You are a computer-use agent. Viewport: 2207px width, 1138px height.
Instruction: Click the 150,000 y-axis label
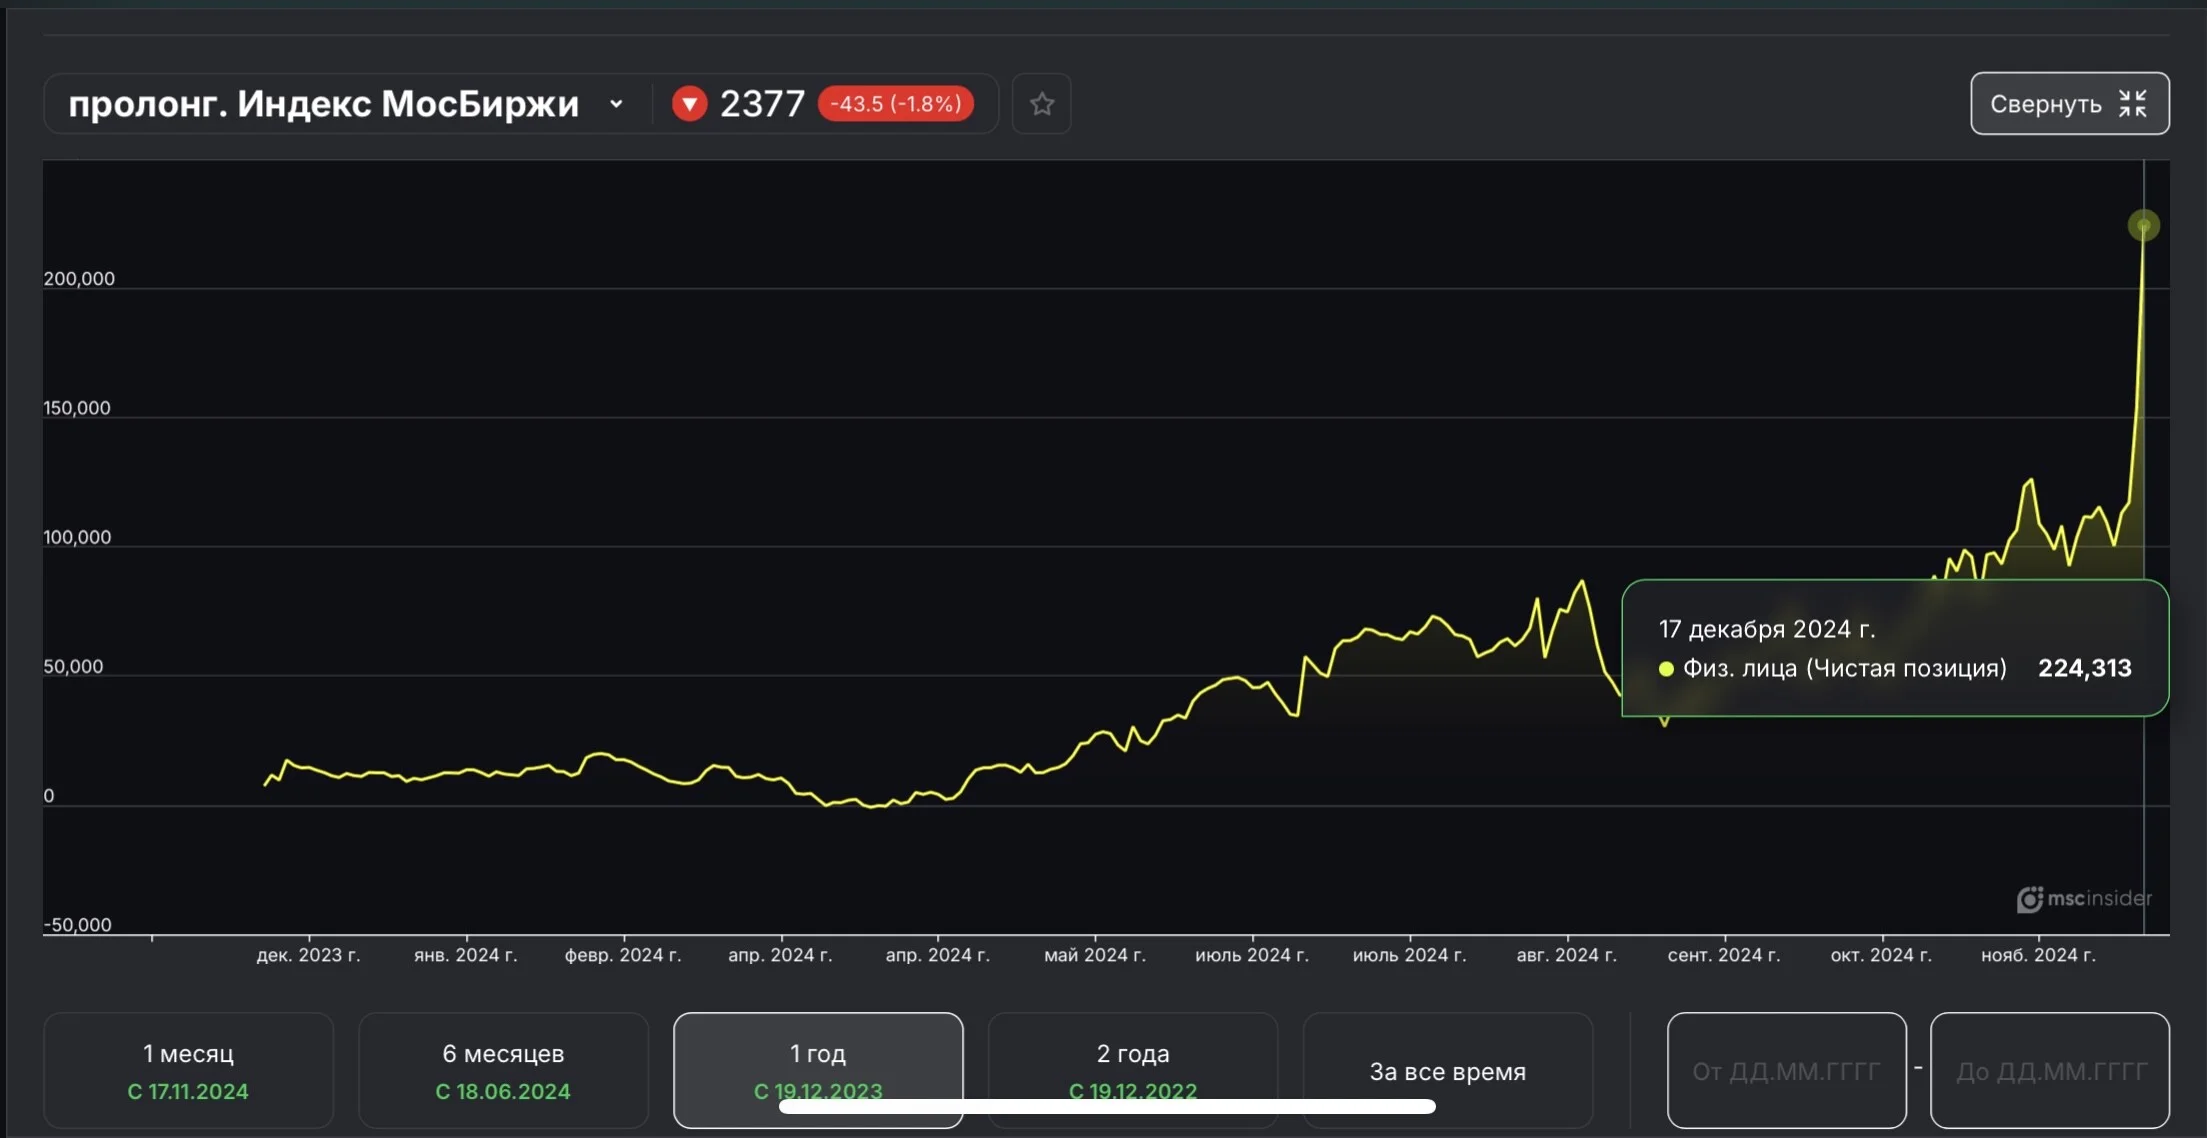[x=77, y=408]
